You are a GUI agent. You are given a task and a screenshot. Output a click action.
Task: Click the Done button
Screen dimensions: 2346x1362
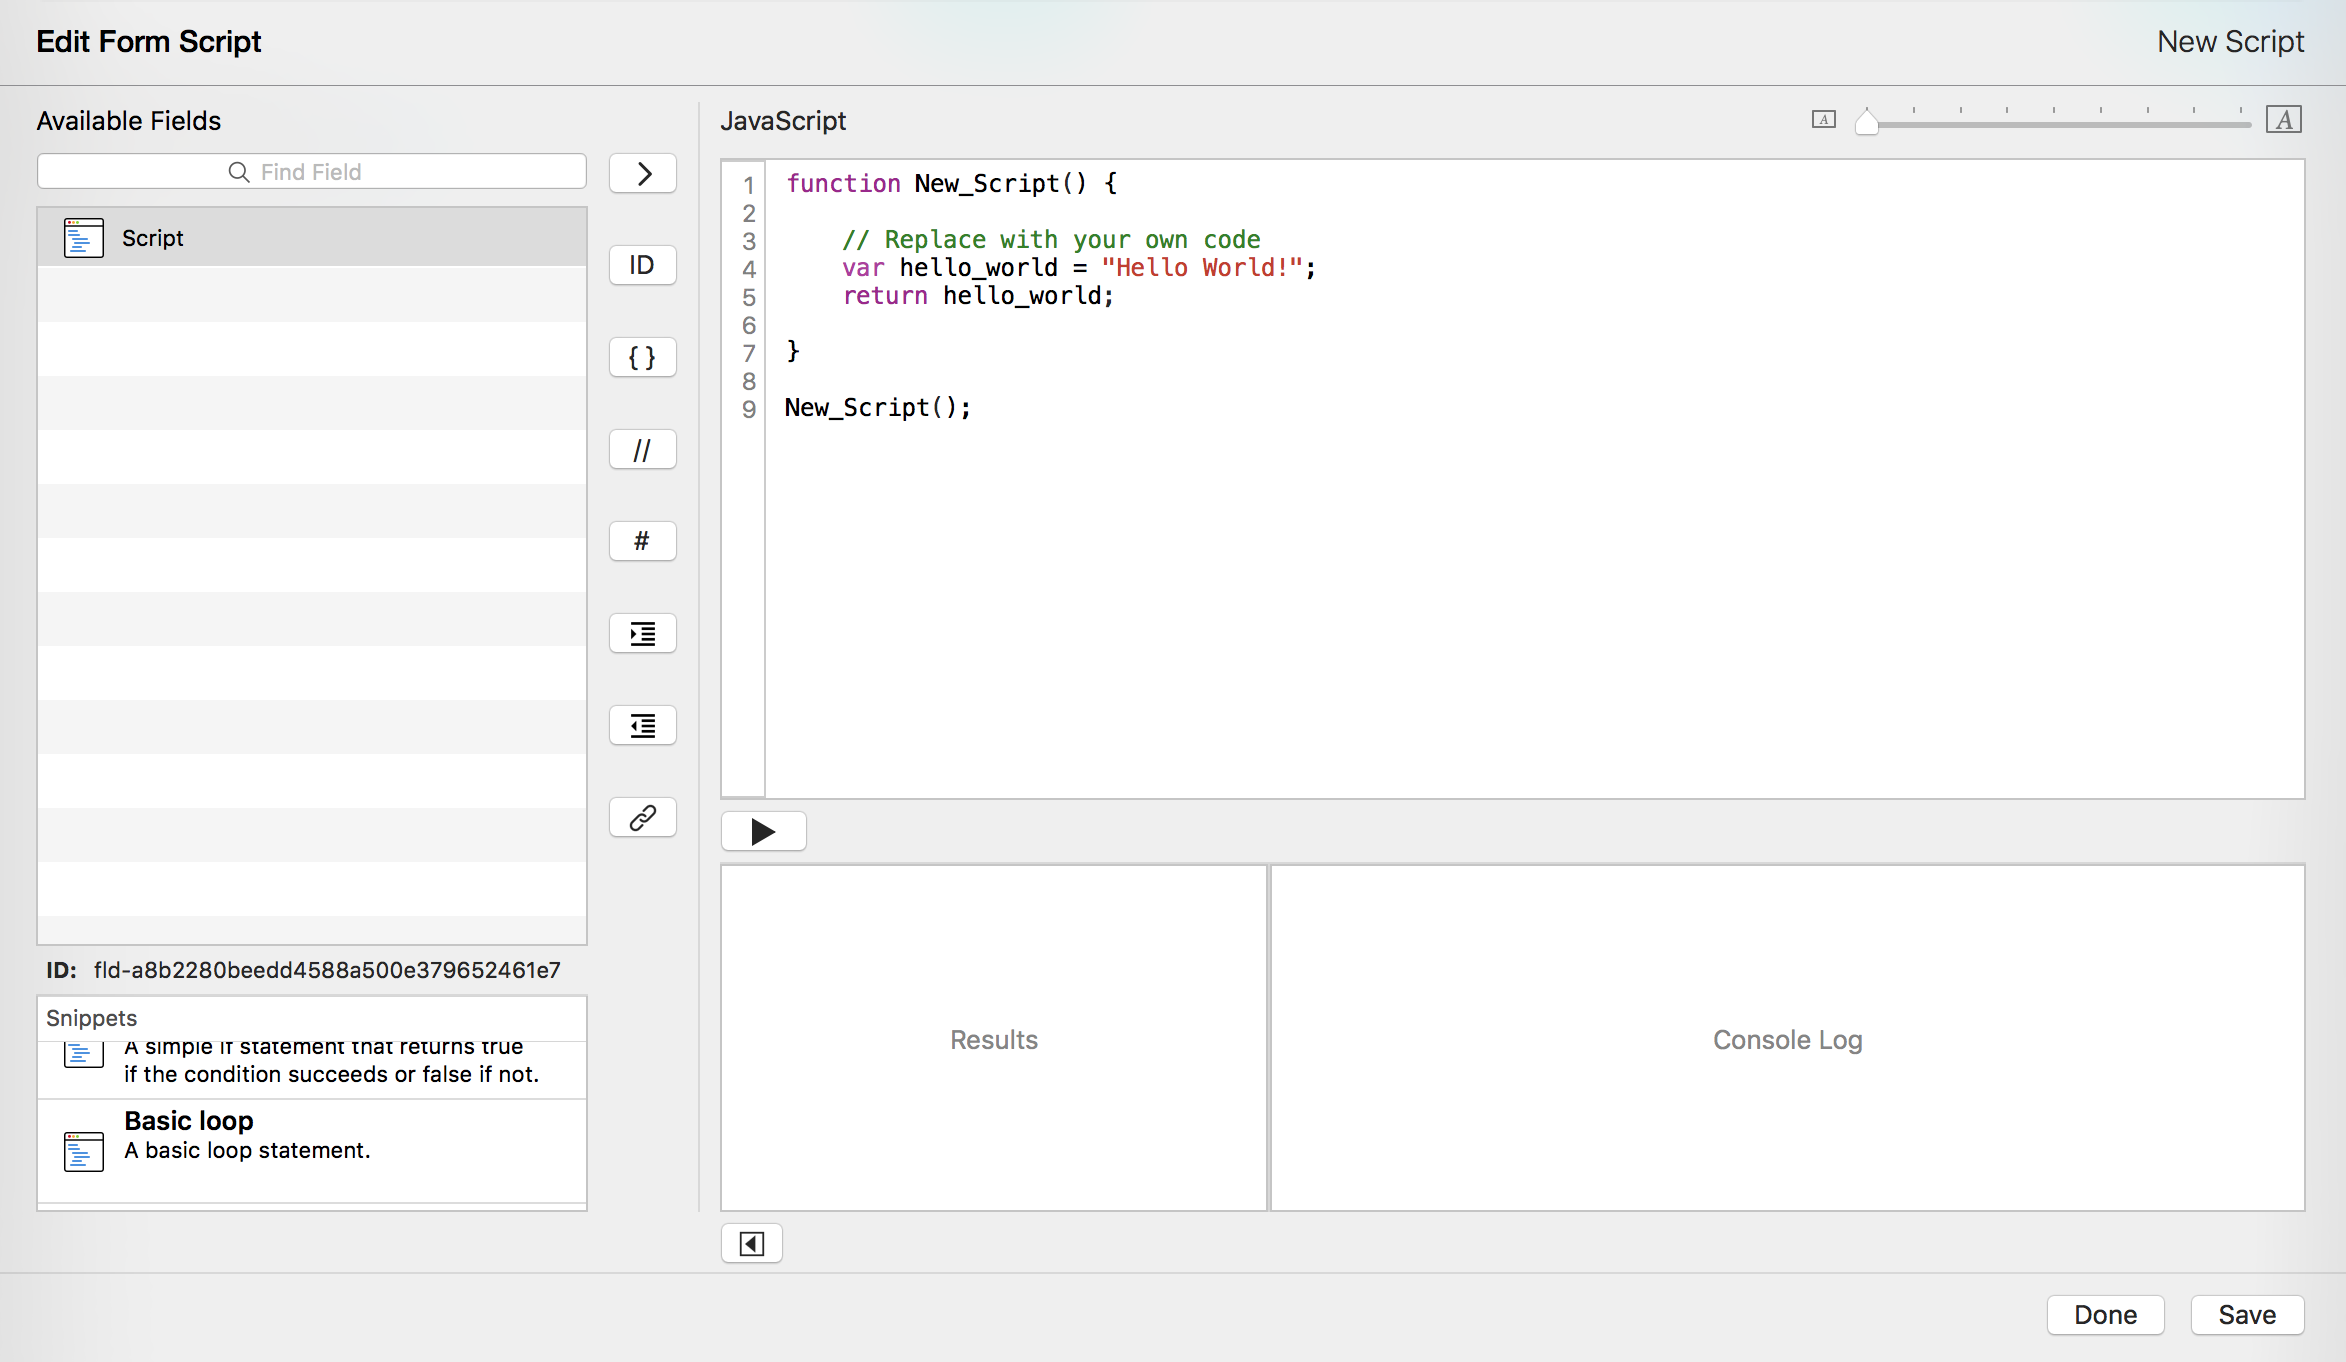(2105, 1315)
